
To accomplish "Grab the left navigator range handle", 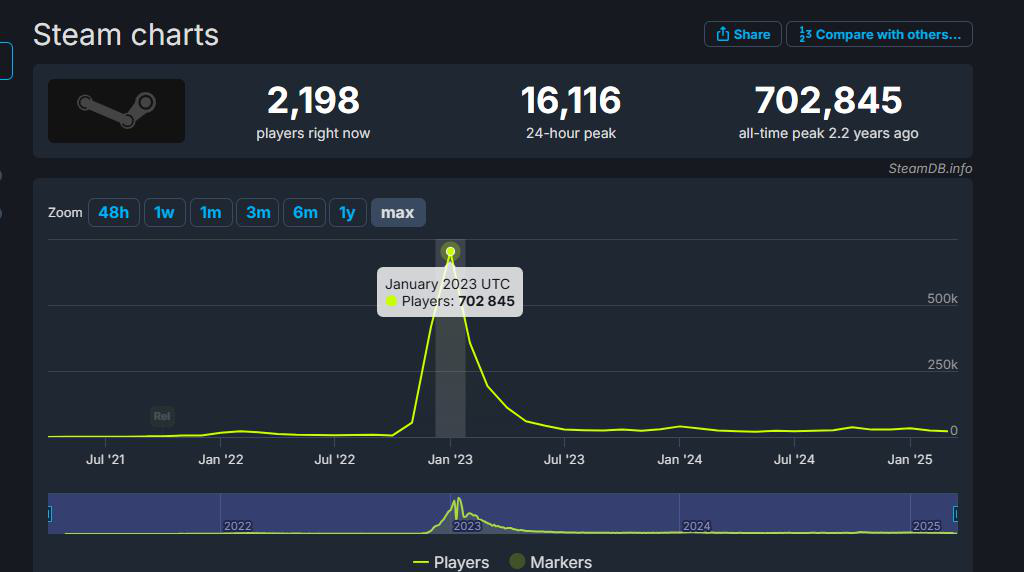I will tap(50, 514).
